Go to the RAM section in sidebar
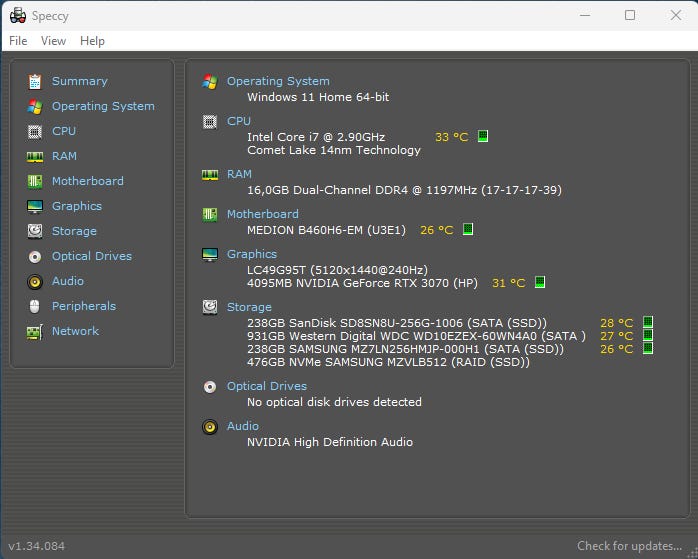This screenshot has width=698, height=559. pyautogui.click(x=64, y=156)
